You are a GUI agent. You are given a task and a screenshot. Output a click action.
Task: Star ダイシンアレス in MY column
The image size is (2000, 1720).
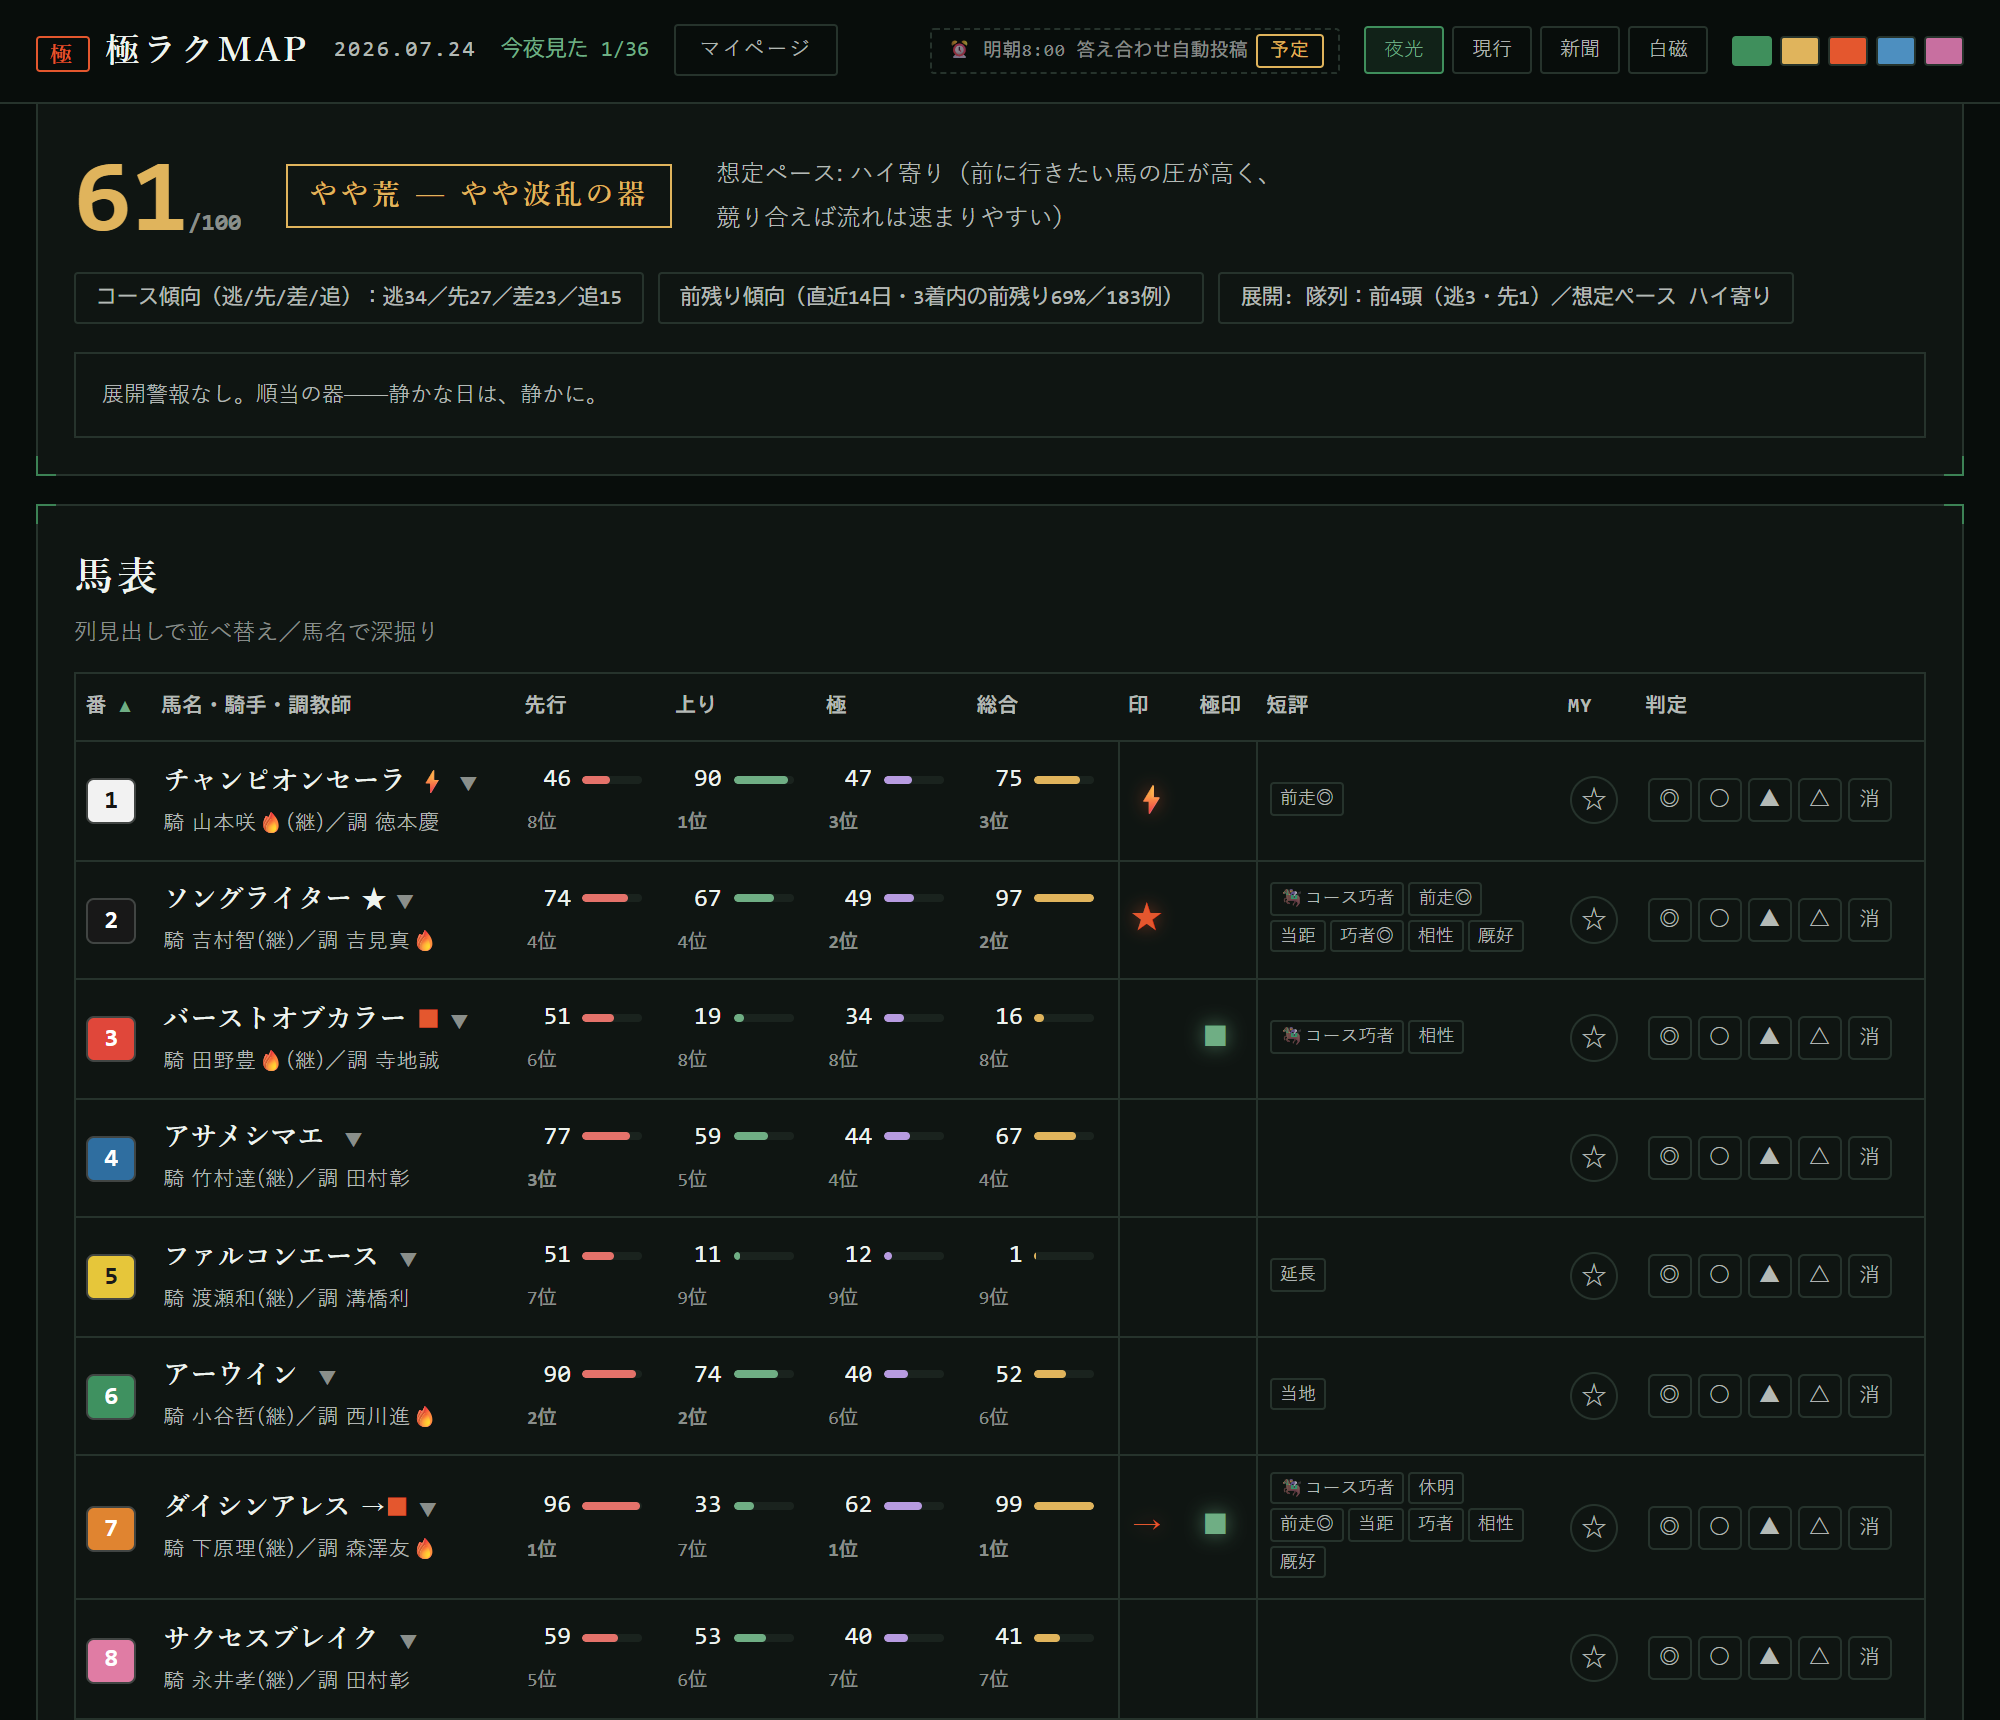[x=1593, y=1527]
